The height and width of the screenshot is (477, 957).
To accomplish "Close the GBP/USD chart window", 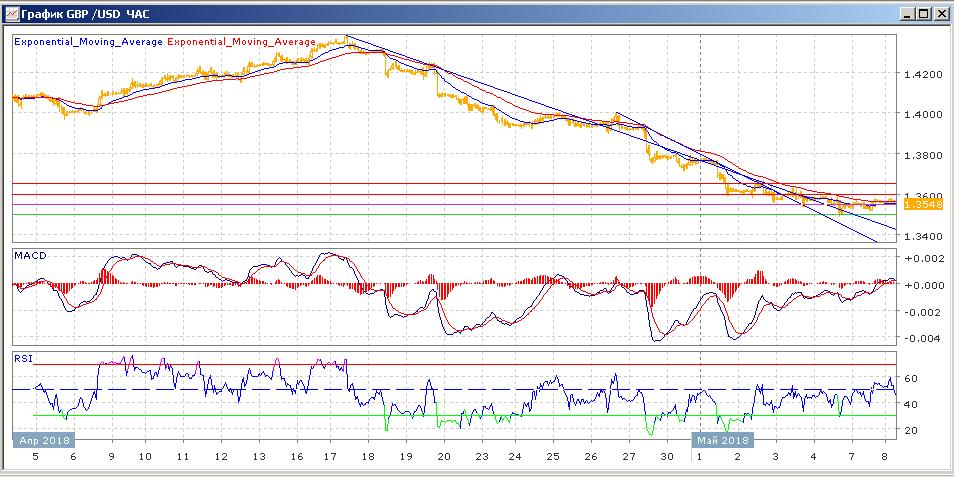I will pyautogui.click(x=941, y=14).
